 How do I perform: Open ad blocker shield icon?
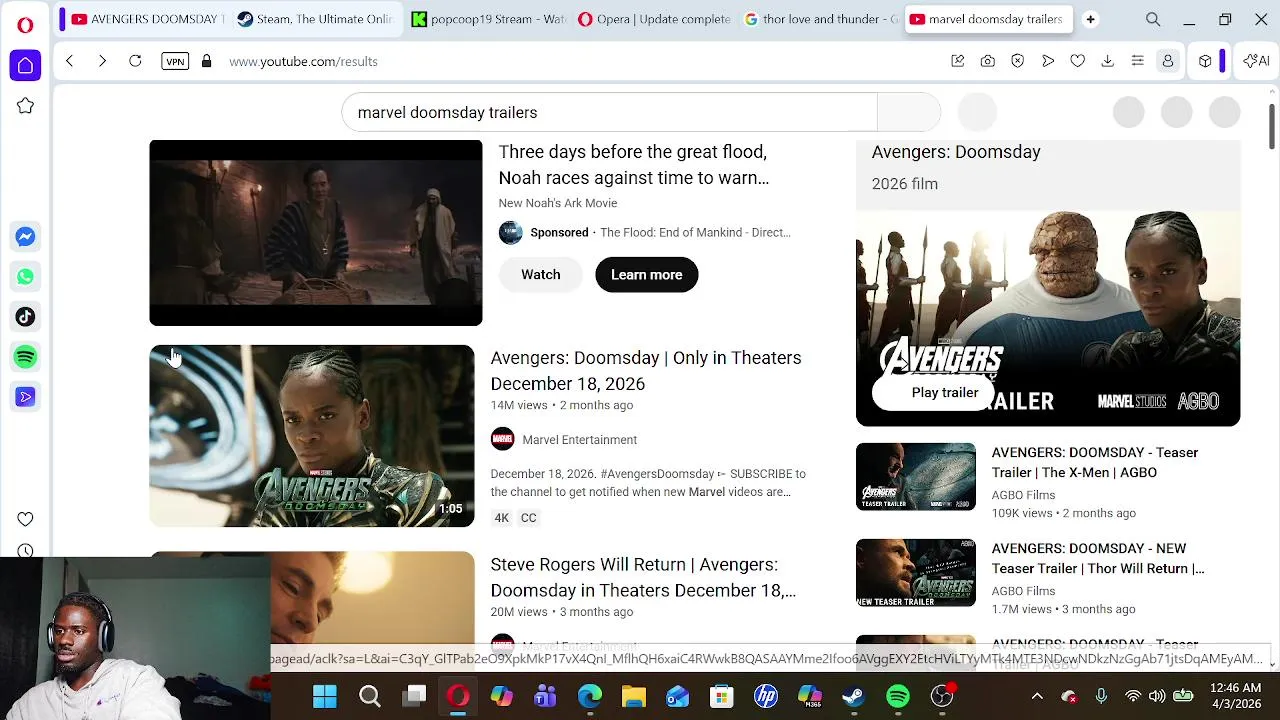(1018, 61)
